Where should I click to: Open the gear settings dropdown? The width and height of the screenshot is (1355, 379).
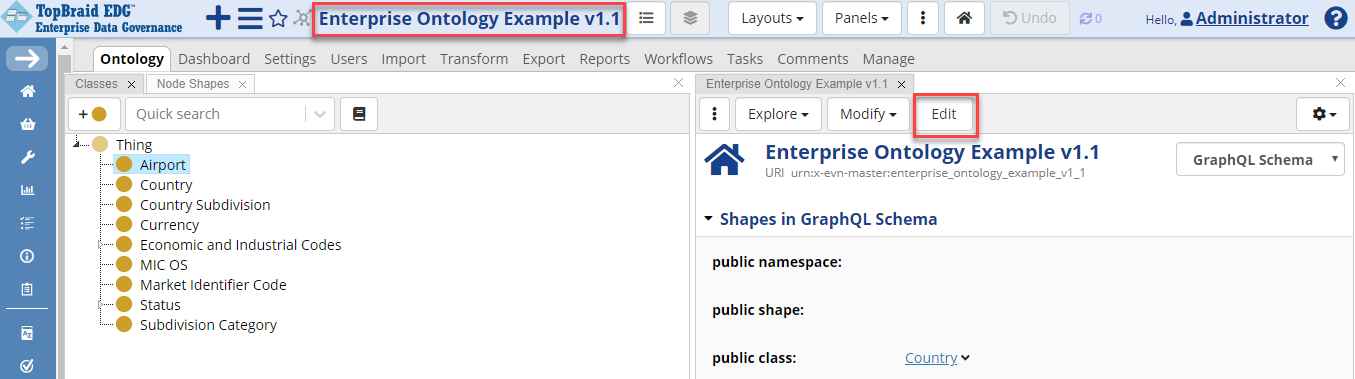click(1323, 114)
